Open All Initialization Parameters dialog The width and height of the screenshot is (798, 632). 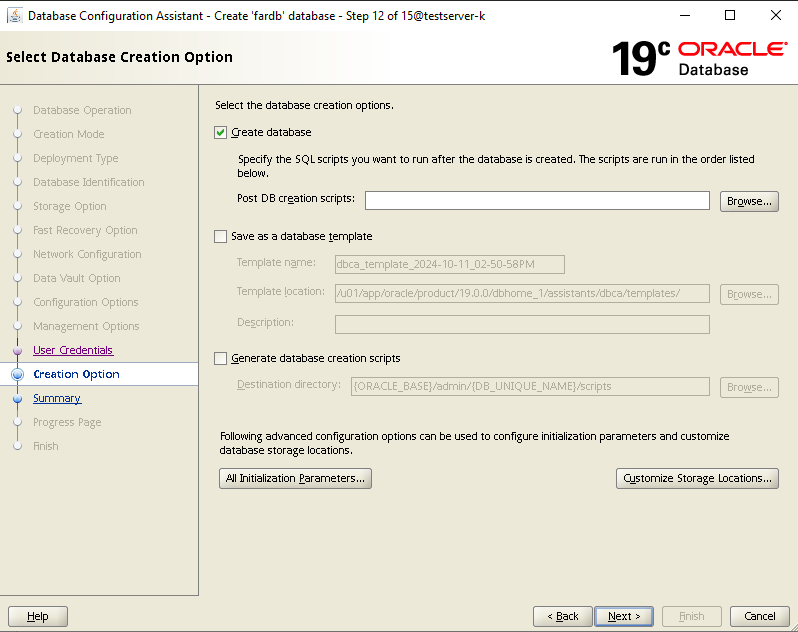(x=295, y=478)
